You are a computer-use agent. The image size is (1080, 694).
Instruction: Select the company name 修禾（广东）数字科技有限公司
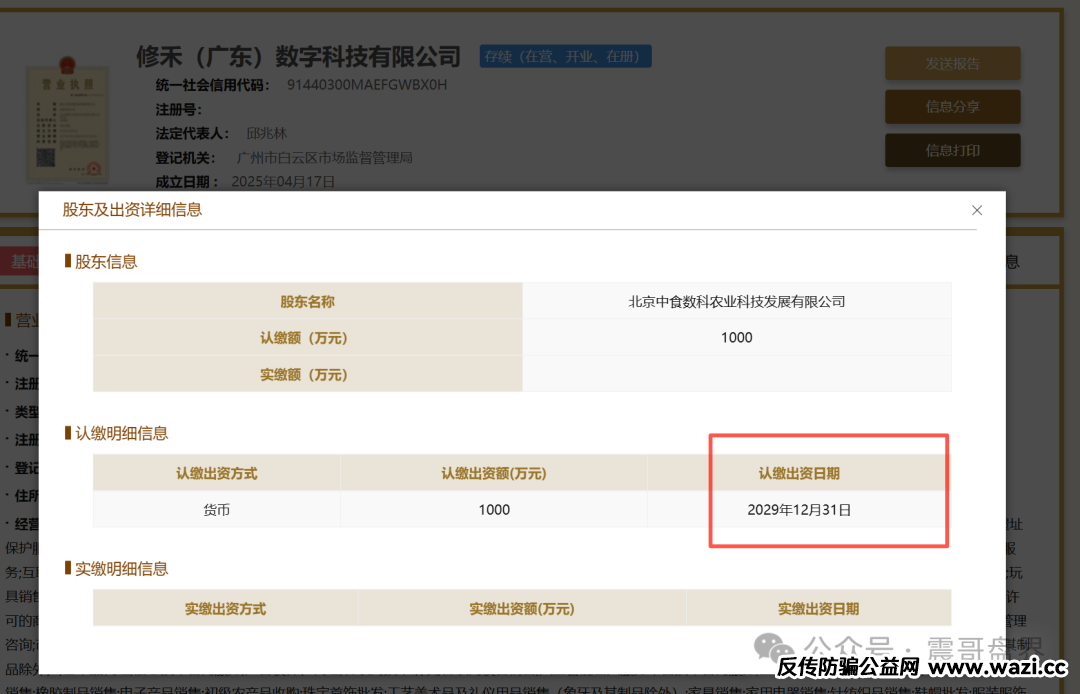pos(298,57)
